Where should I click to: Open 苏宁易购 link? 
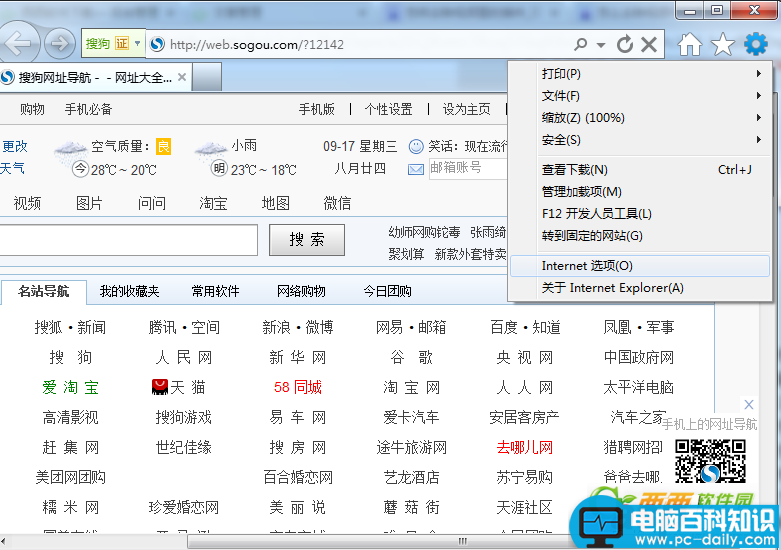click(524, 477)
